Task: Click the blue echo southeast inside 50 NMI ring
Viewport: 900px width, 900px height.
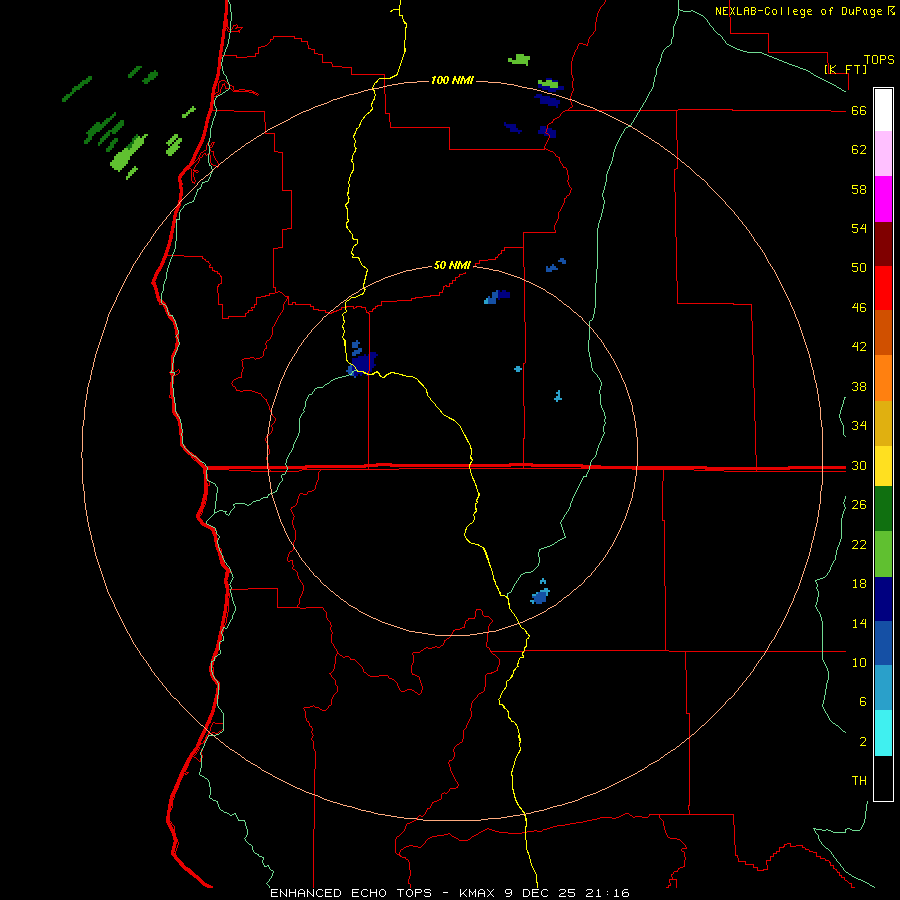Action: [540, 596]
